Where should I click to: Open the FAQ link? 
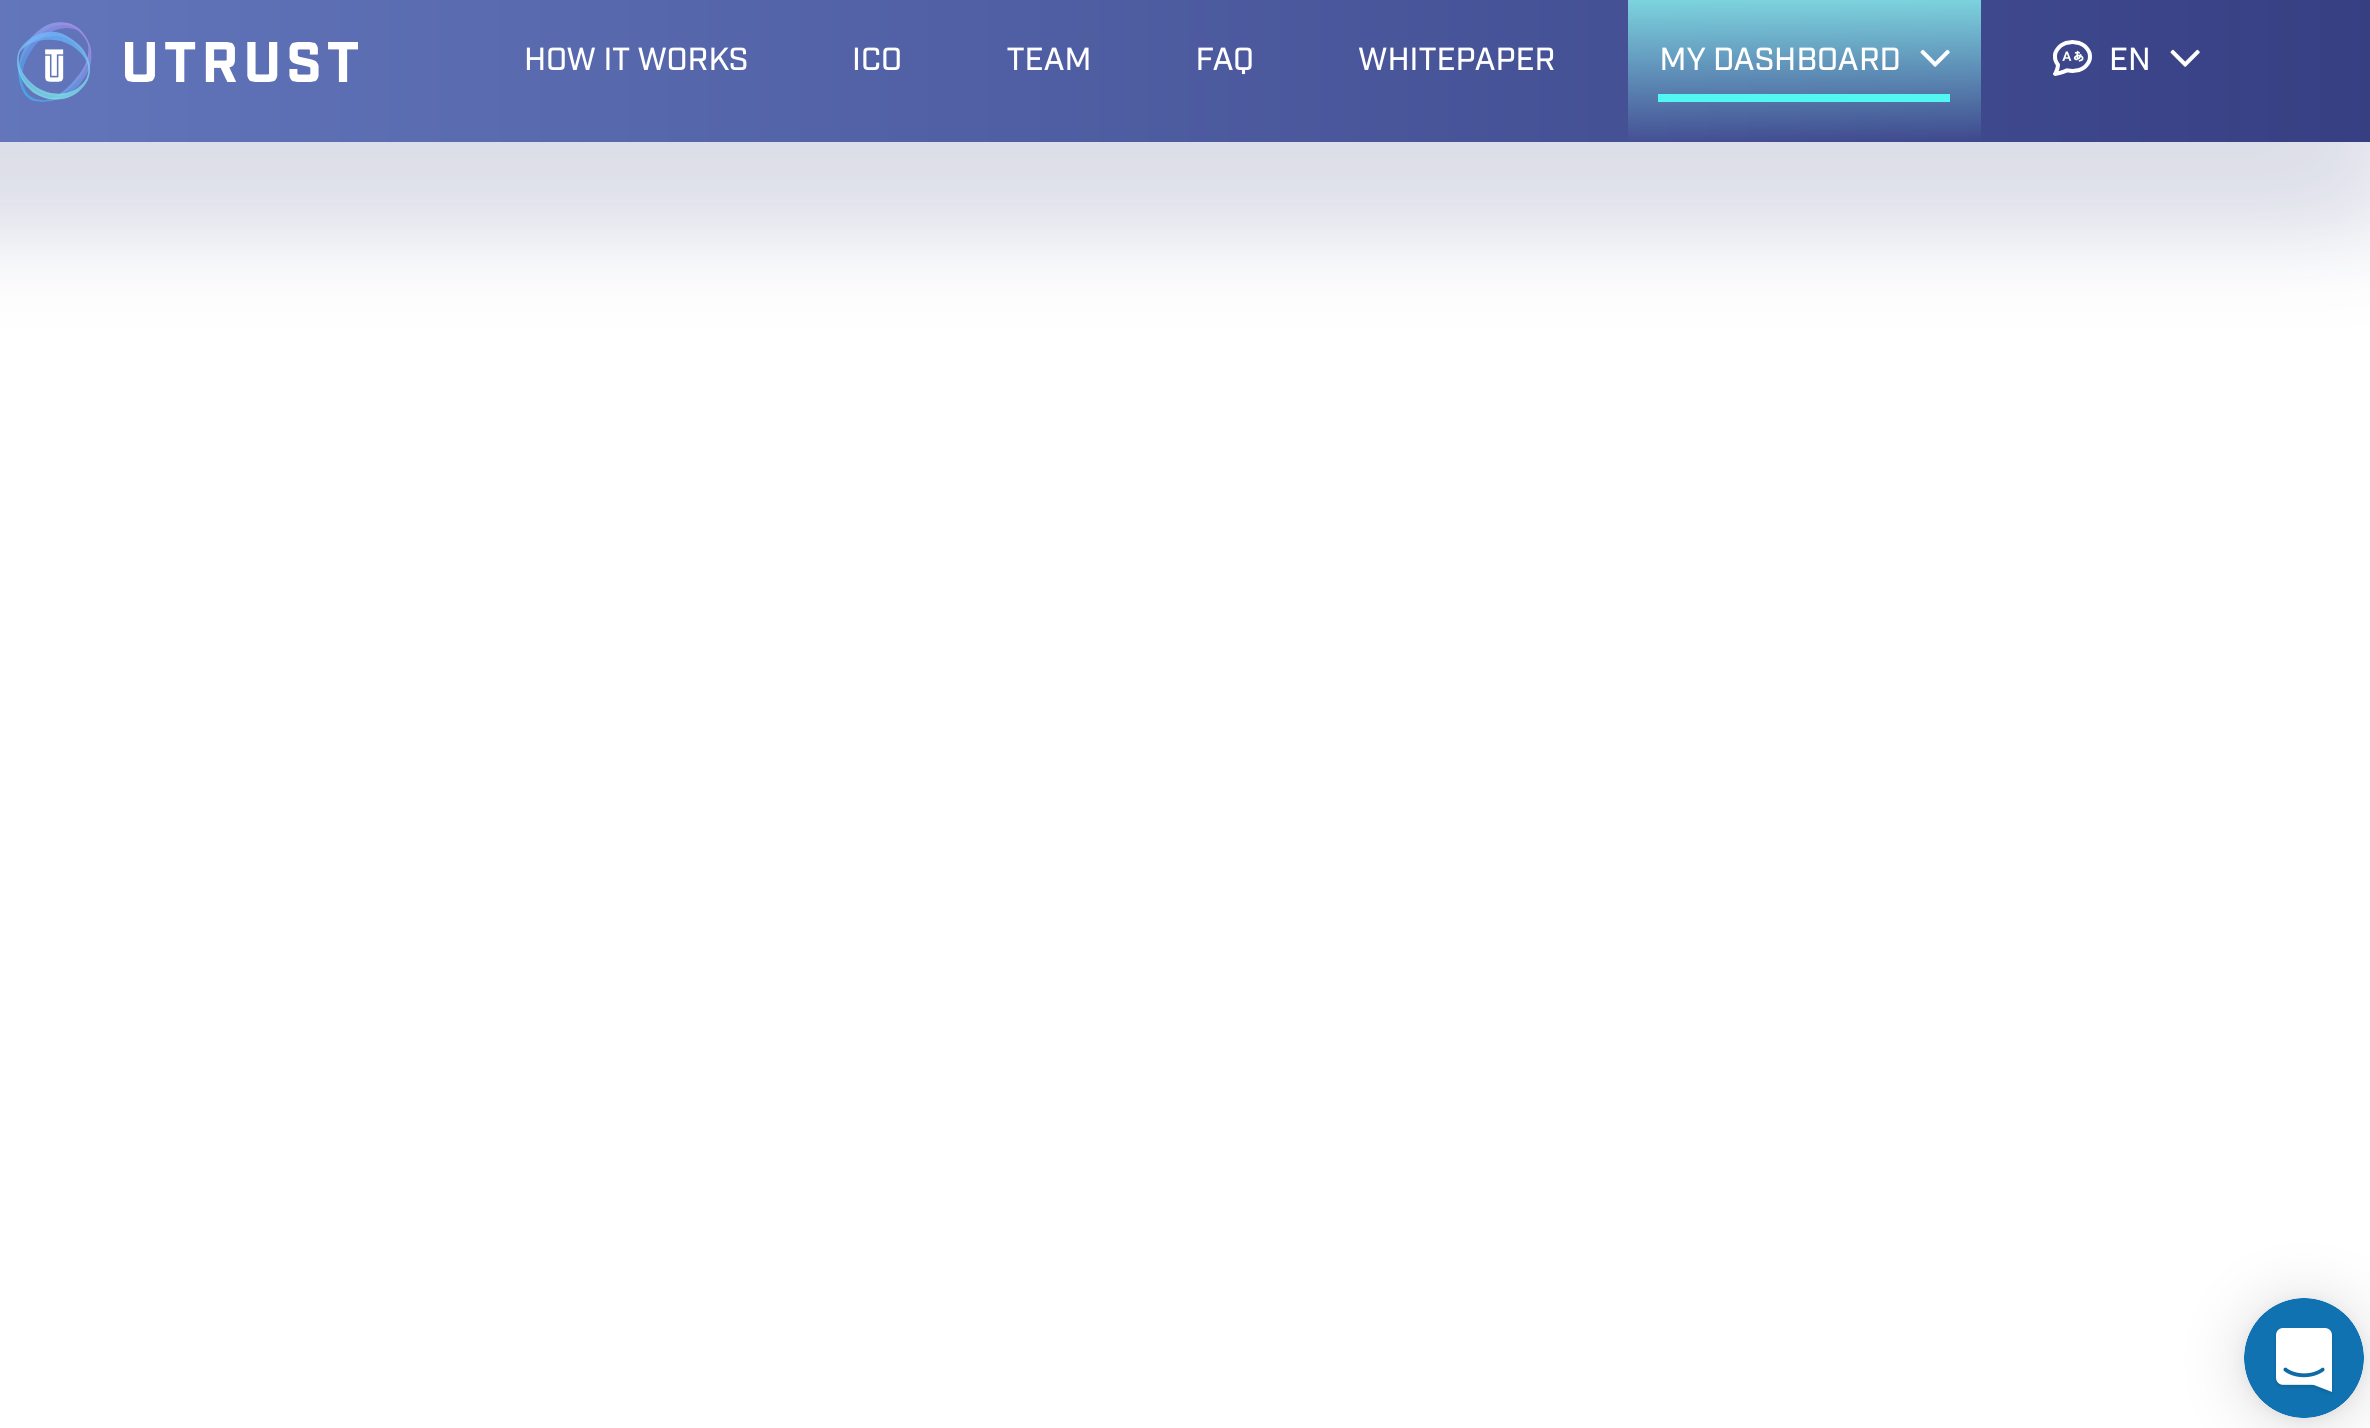click(1224, 59)
